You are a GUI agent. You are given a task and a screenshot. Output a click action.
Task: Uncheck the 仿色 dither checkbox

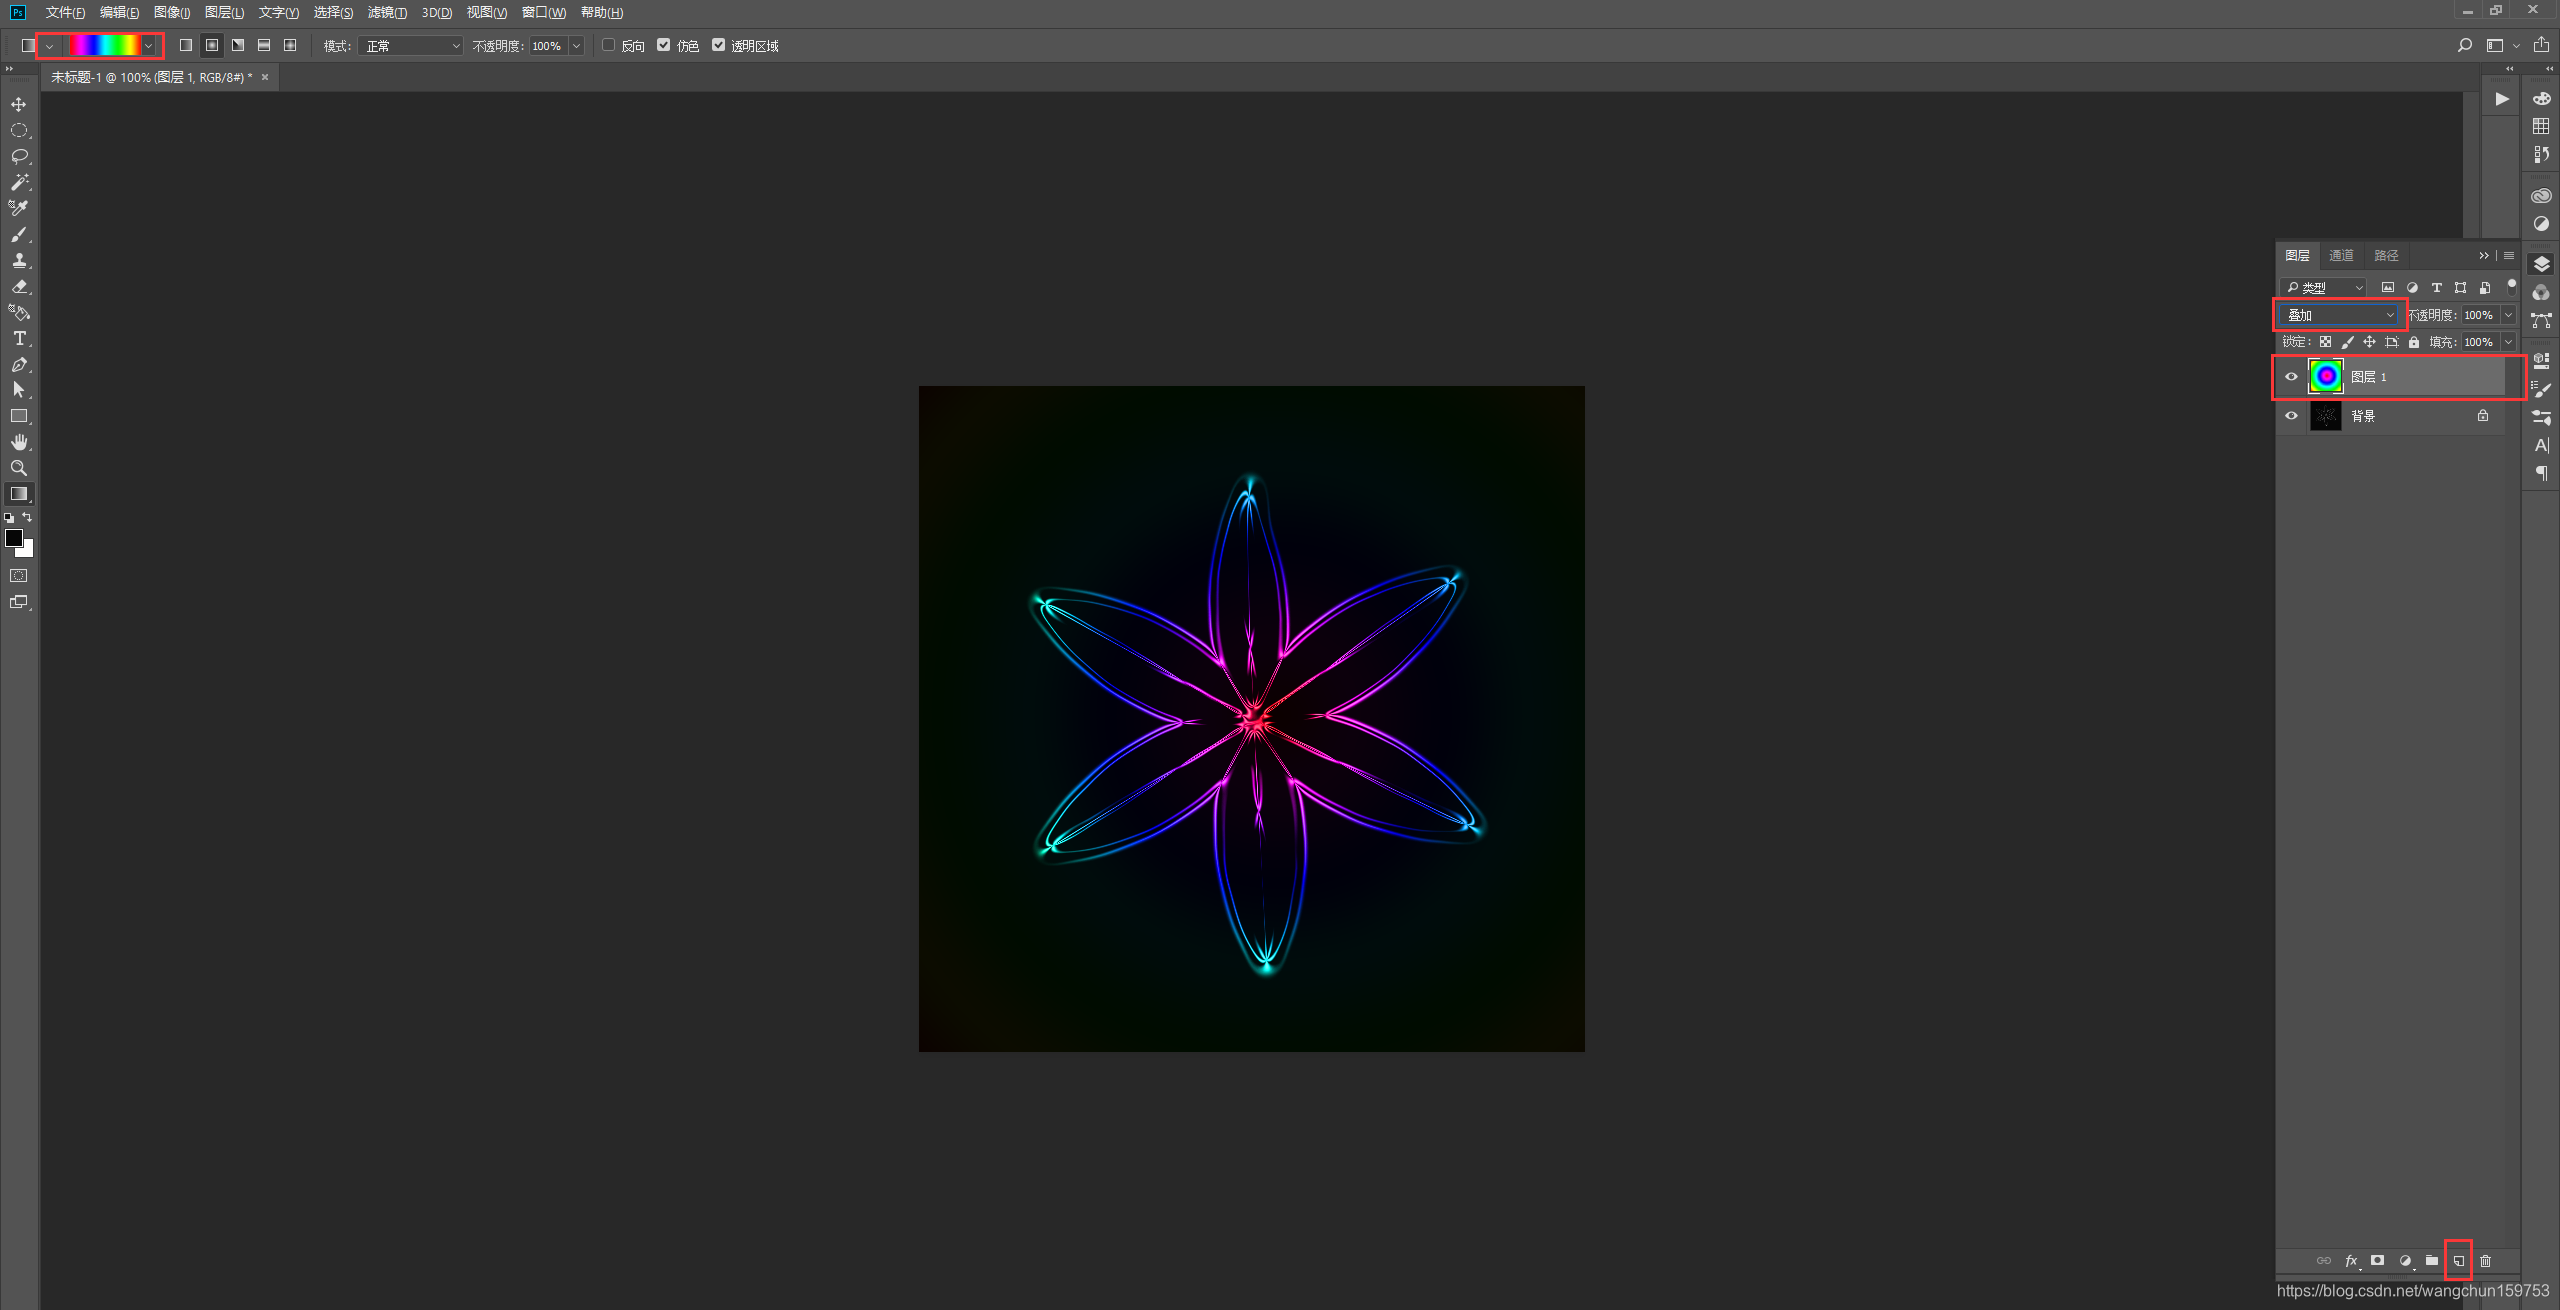point(663,45)
